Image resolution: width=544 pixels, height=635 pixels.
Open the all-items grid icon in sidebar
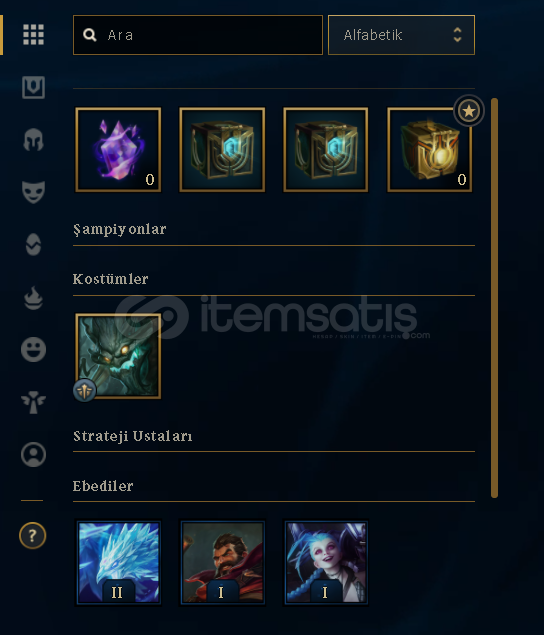click(33, 34)
